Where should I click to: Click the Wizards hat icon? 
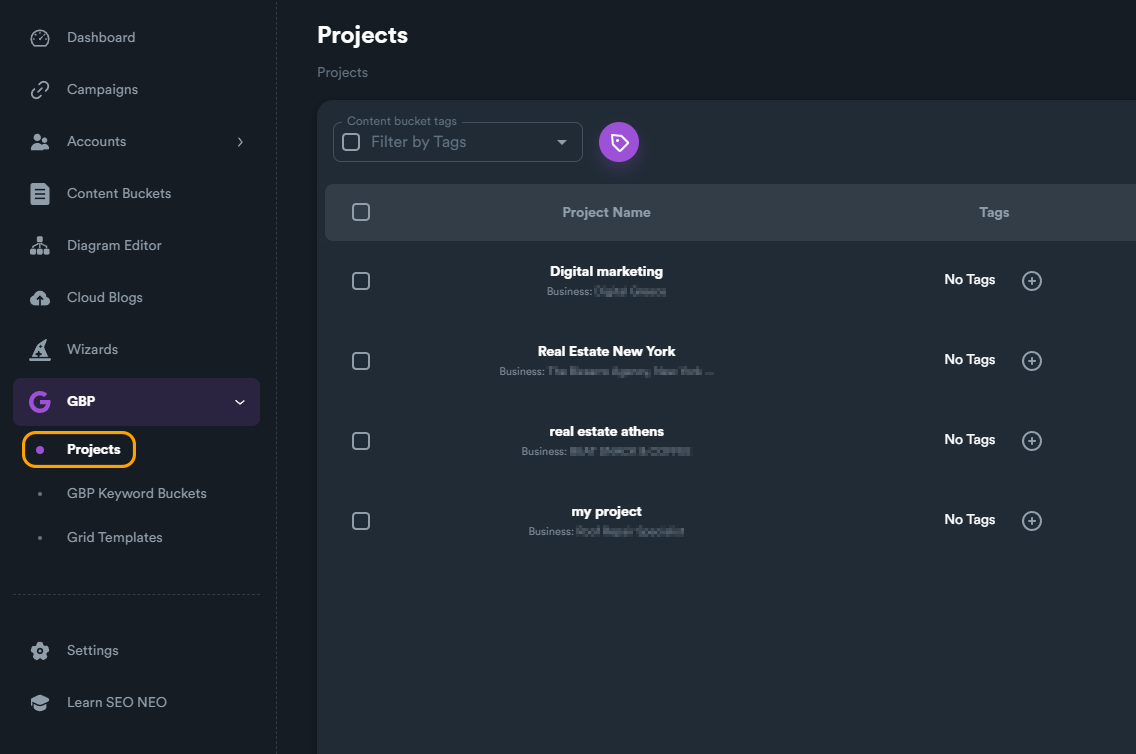(x=40, y=350)
